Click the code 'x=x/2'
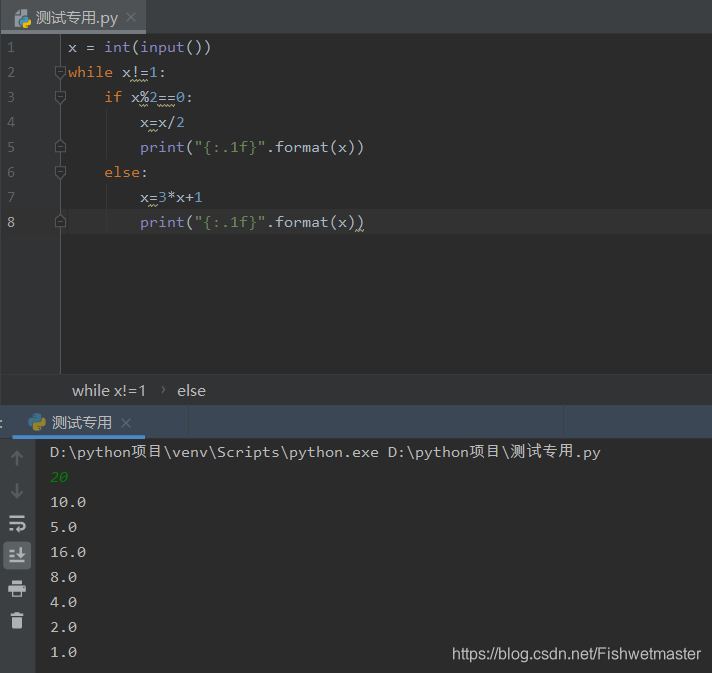The width and height of the screenshot is (712, 673). point(162,122)
